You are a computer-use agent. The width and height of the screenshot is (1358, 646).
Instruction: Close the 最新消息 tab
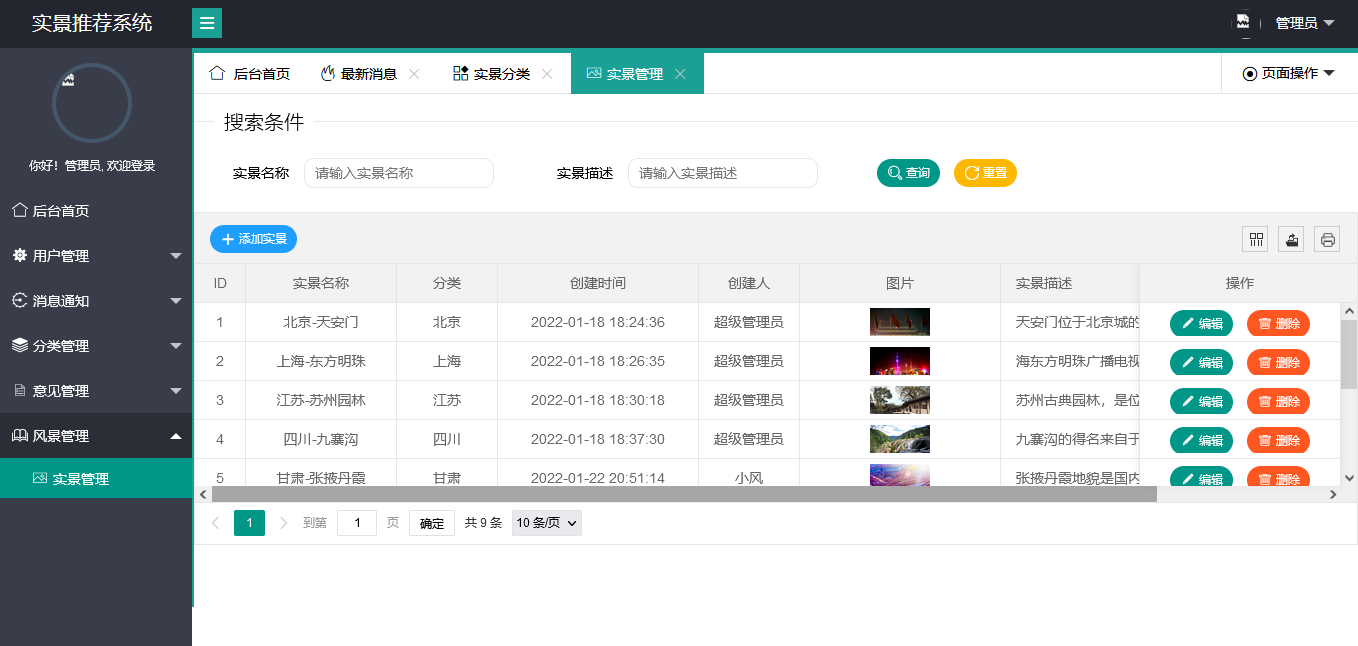[x=414, y=73]
